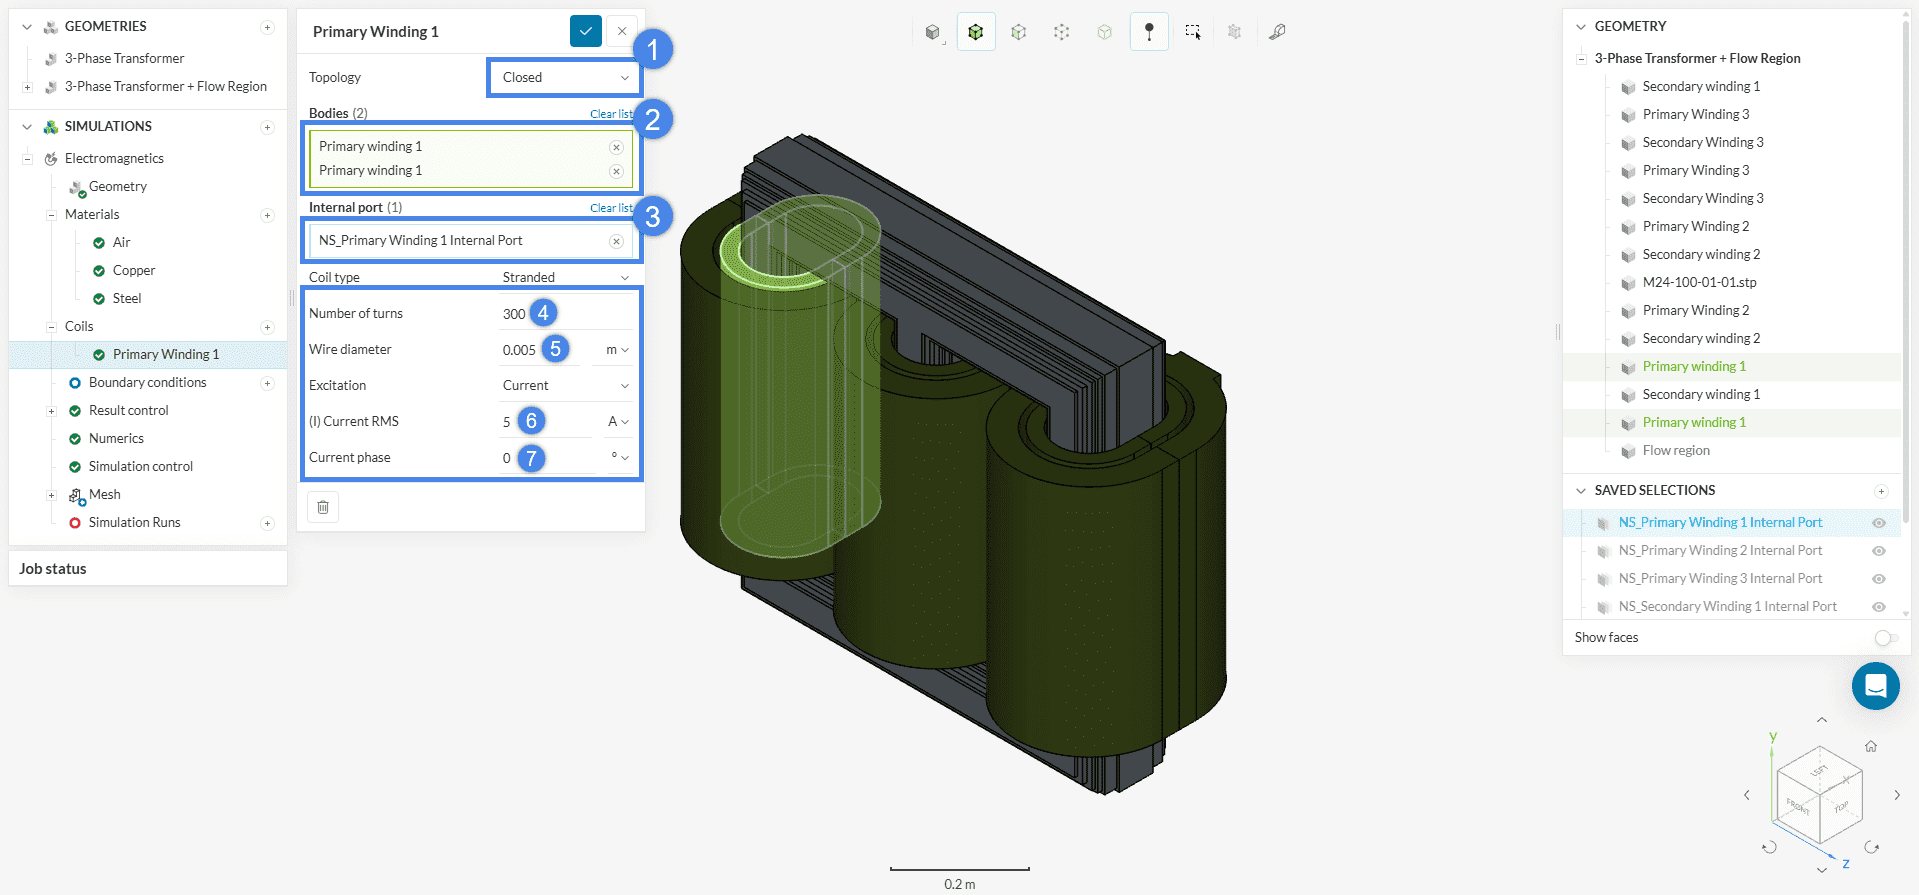Open Boundary conditions in the simulation tree
This screenshot has width=1919, height=895.
pyautogui.click(x=147, y=383)
